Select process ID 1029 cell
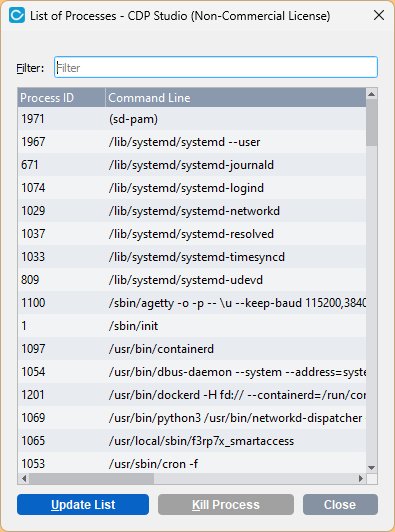Image resolution: width=395 pixels, height=532 pixels. click(62, 211)
